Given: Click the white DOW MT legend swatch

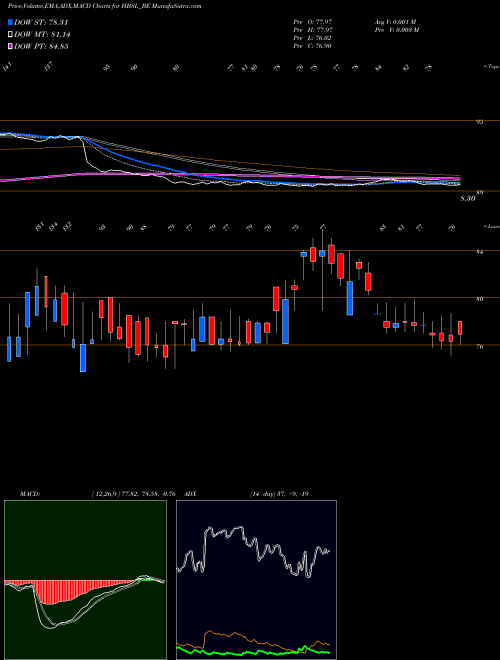Looking at the screenshot, I should 10,35.
